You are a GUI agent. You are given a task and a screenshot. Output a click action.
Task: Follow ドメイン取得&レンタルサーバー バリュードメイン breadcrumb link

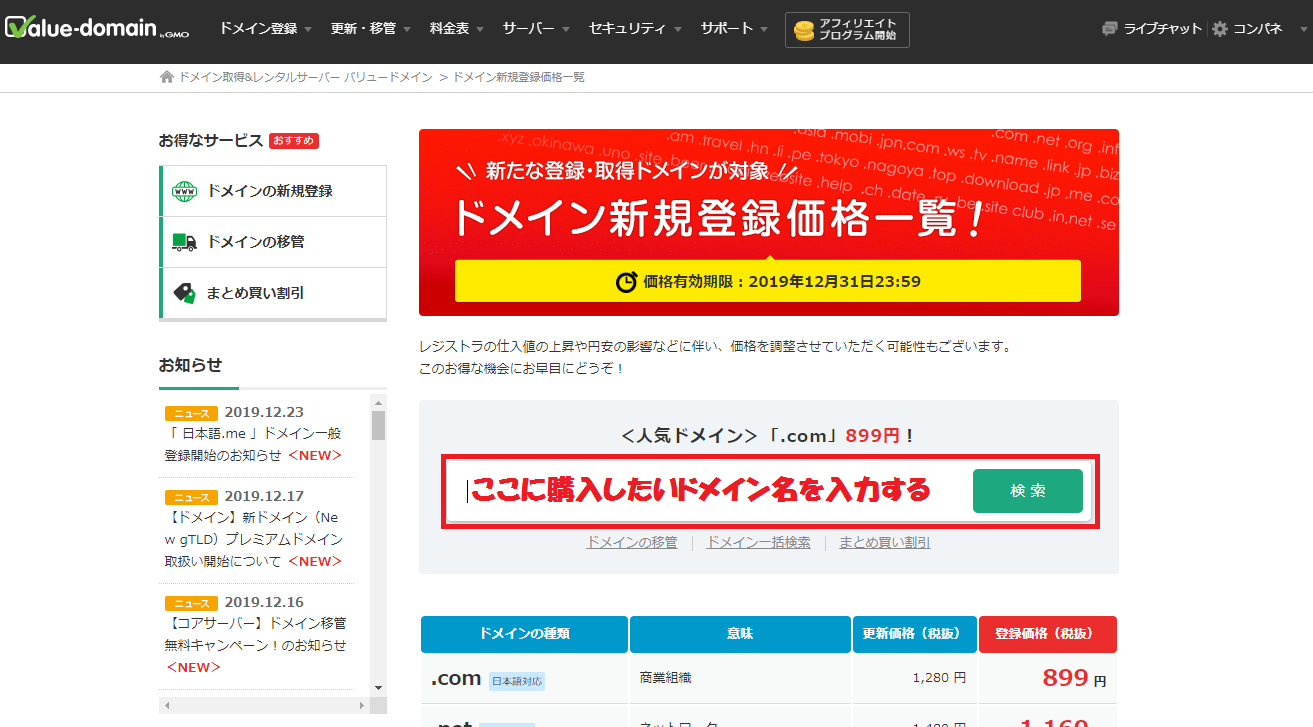coord(305,77)
